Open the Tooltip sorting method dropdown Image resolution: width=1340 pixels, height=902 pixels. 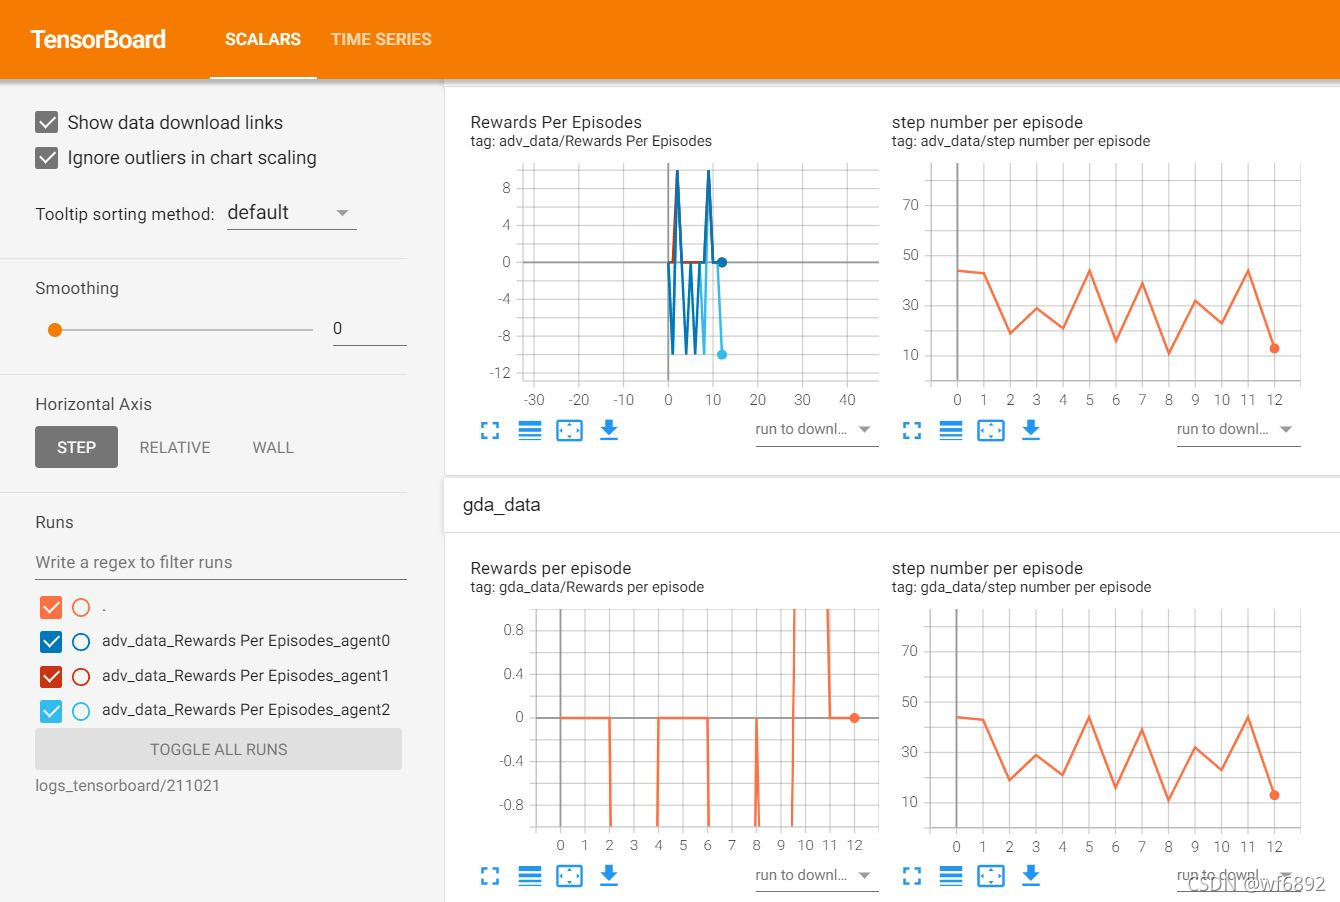[x=291, y=213]
